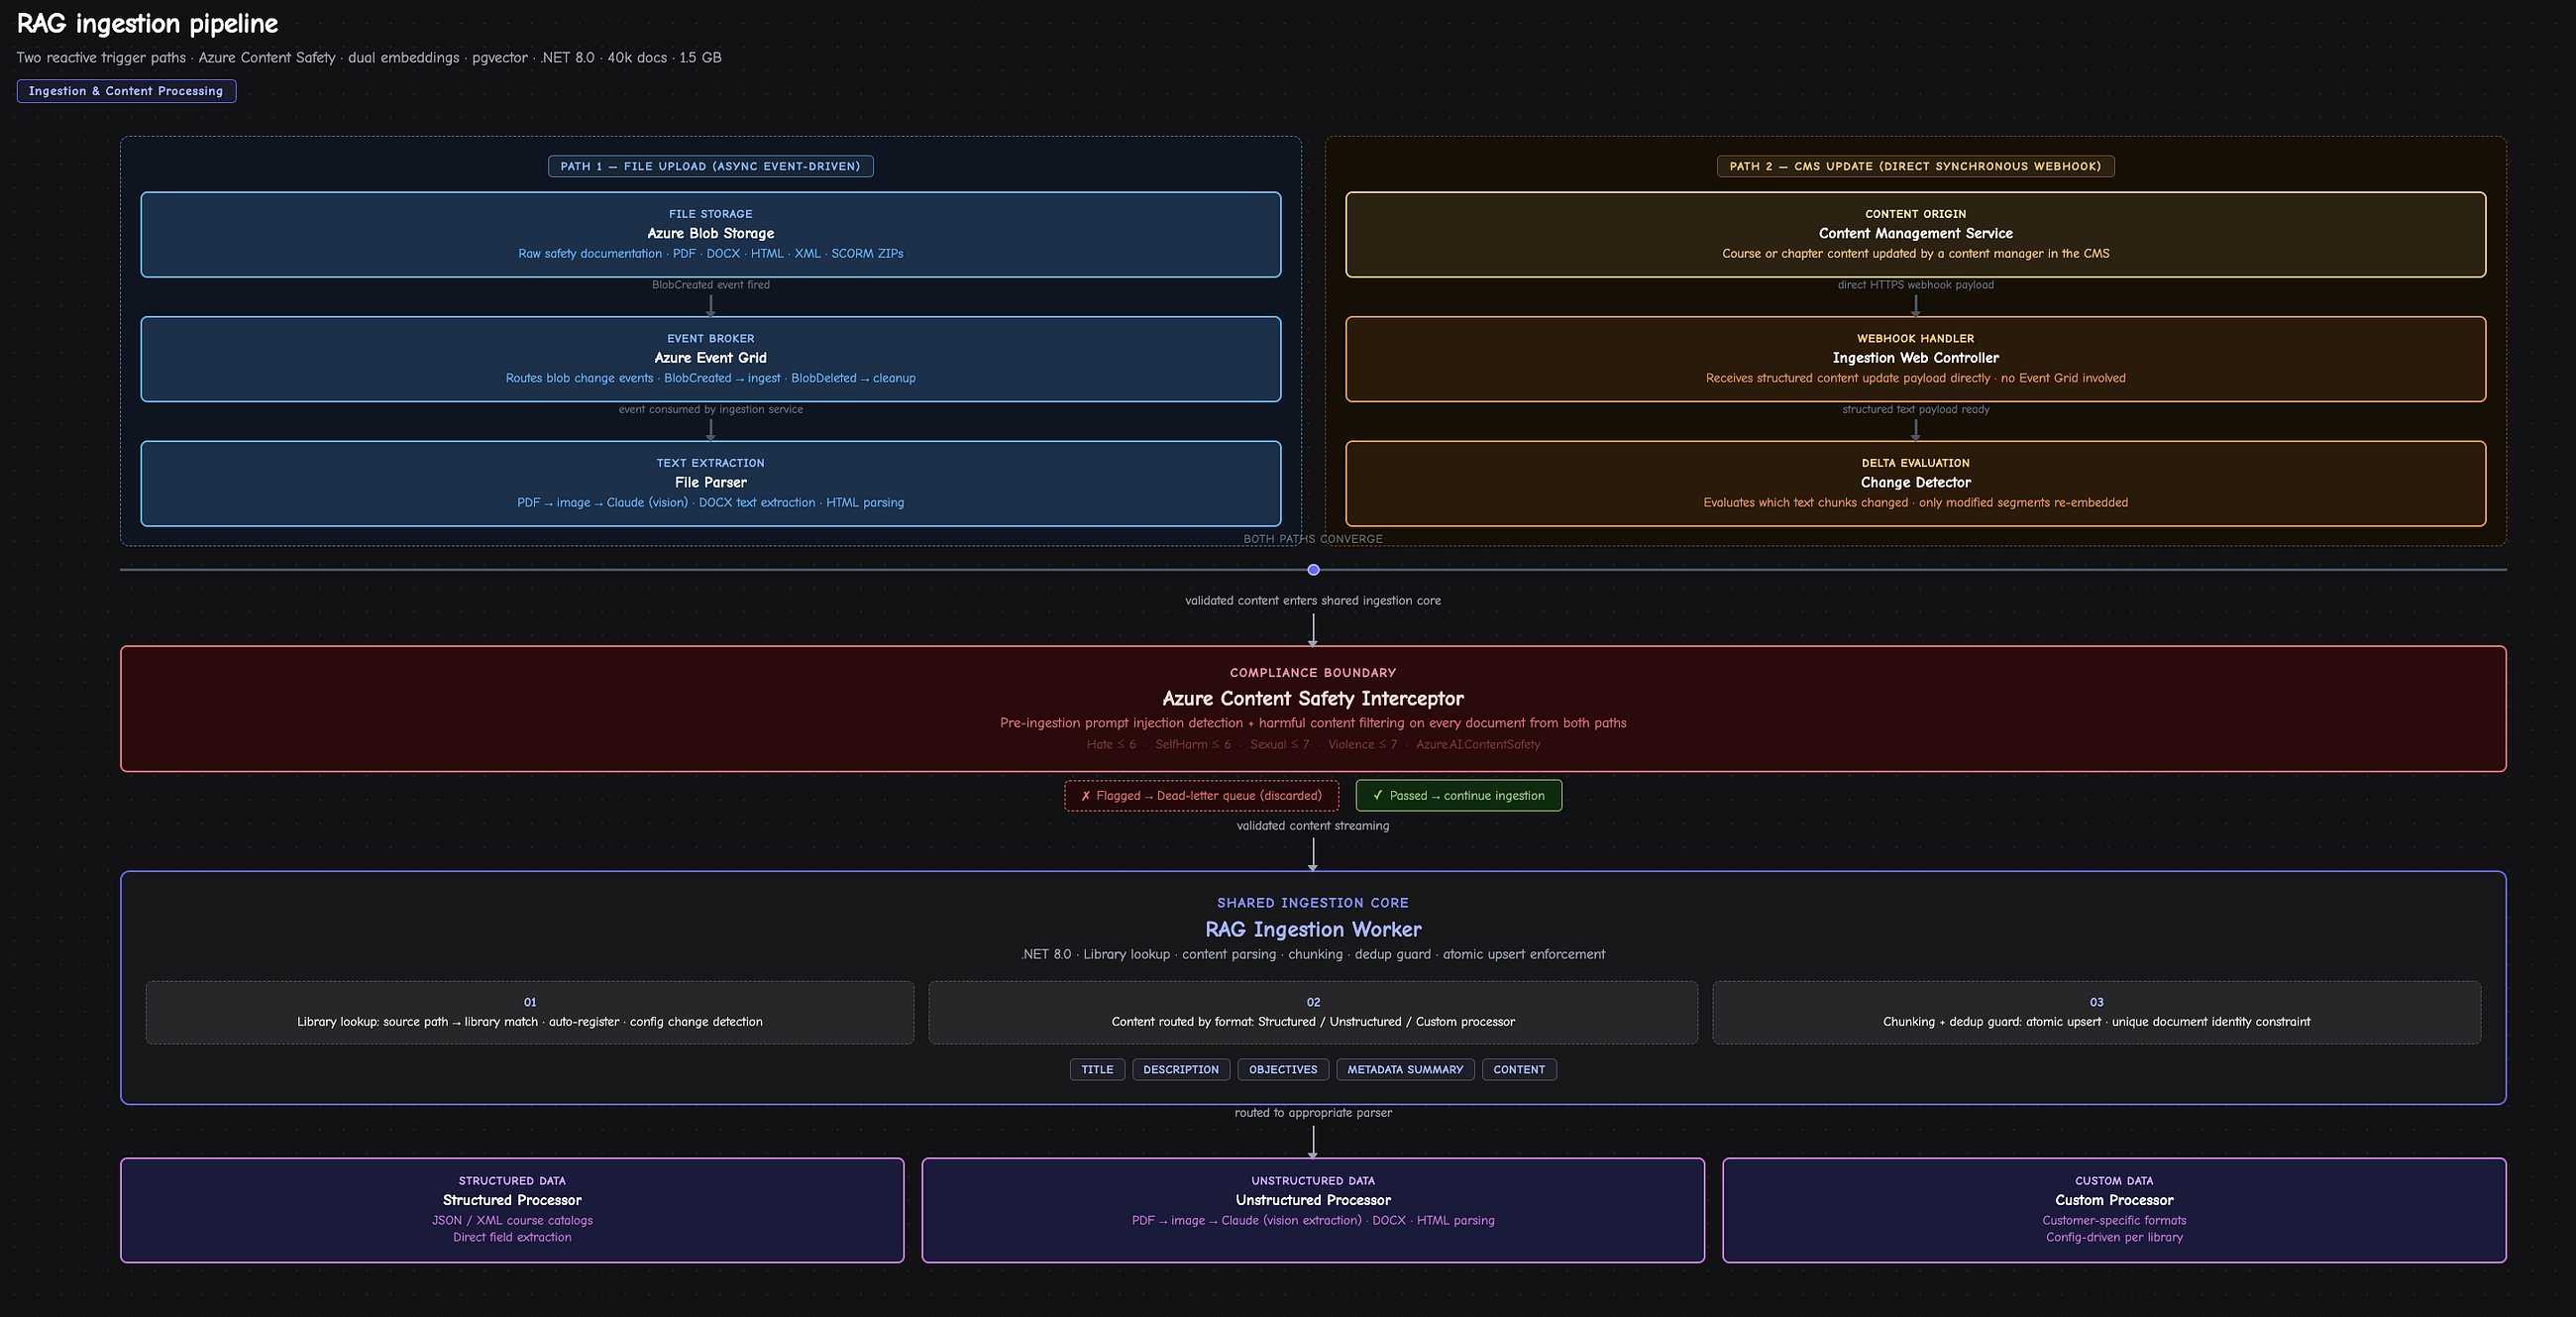The width and height of the screenshot is (2576, 1317).
Task: Open the Azure Blob Storage card
Action: coord(710,234)
